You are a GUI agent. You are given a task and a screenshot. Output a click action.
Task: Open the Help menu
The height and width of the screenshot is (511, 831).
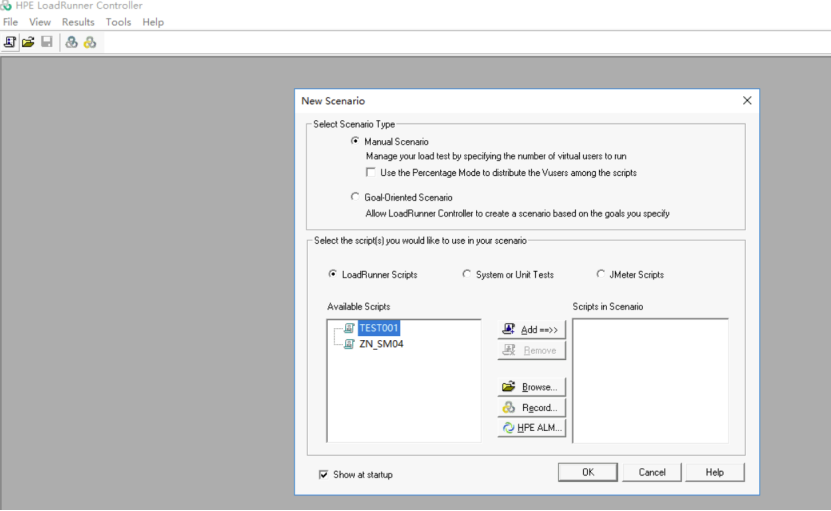(x=153, y=22)
